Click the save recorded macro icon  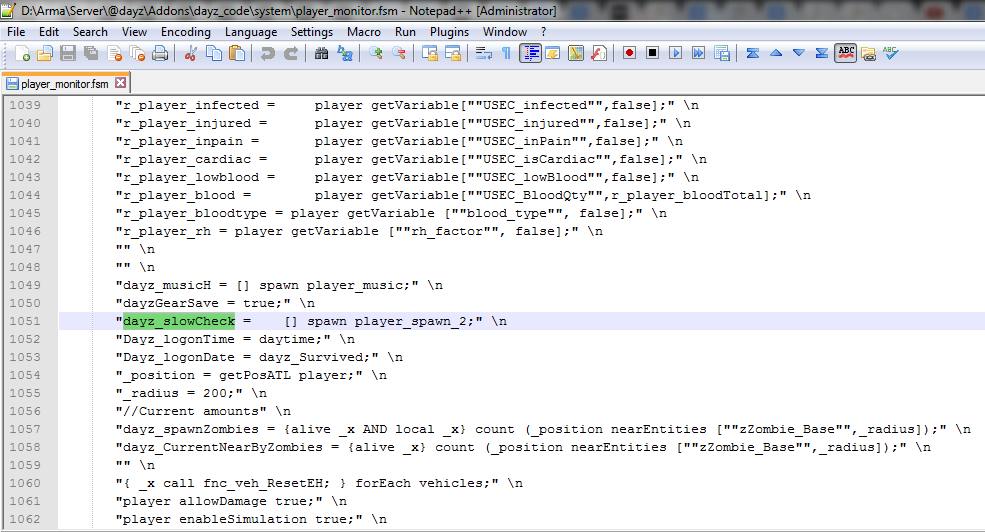click(x=722, y=53)
